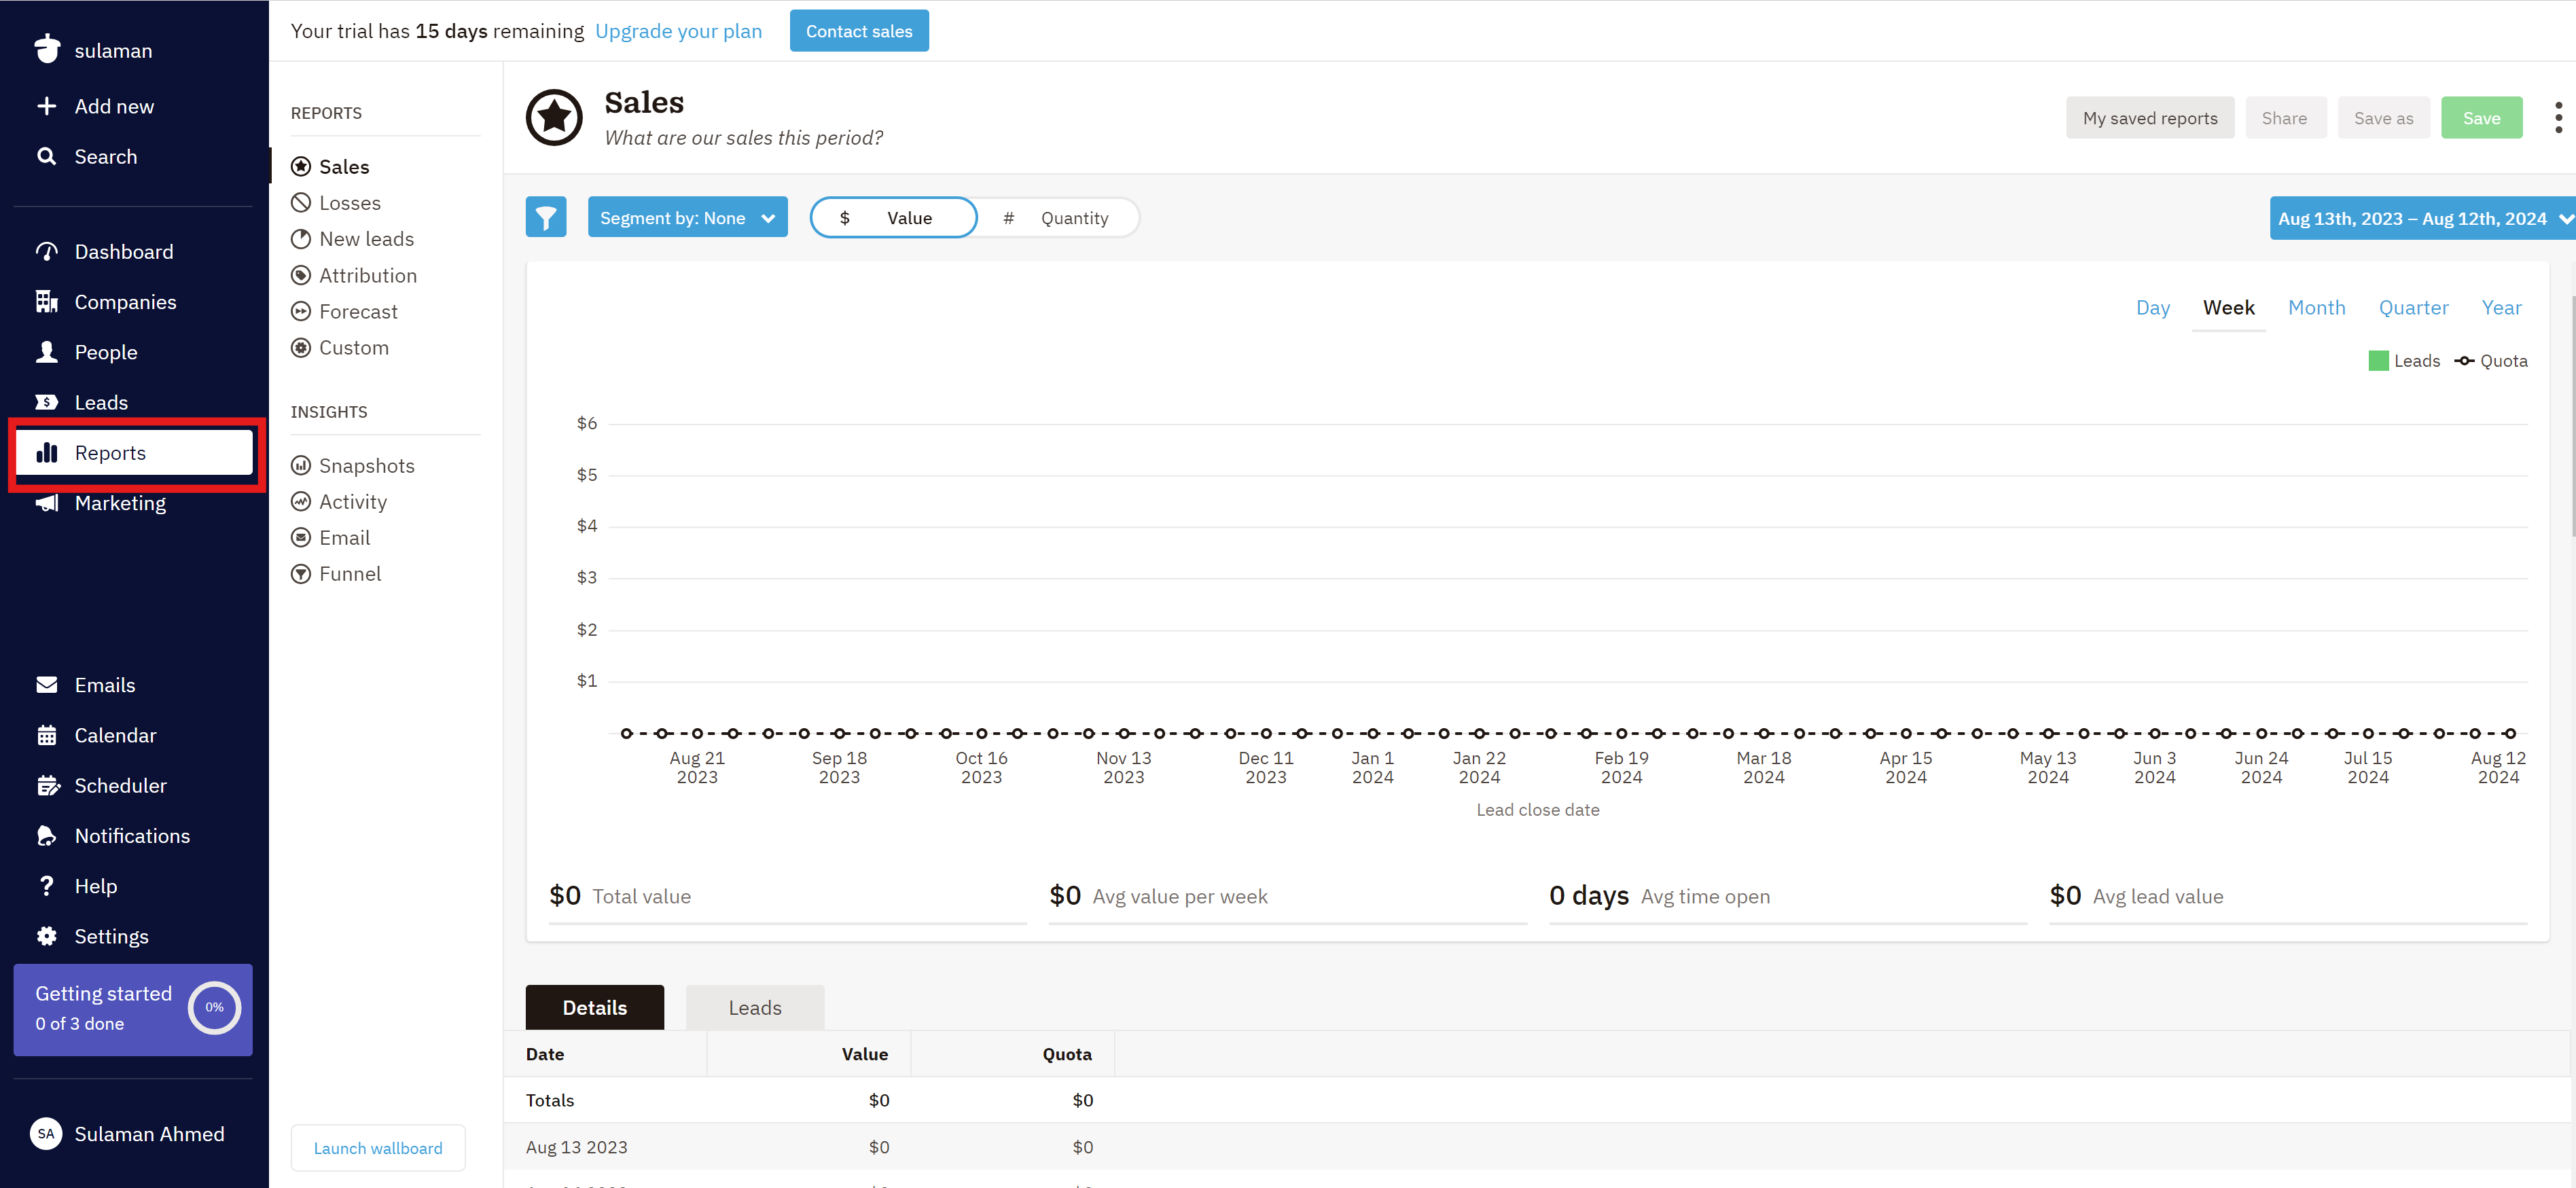Click the Dashboard gauge icon in sidebar

(x=46, y=251)
